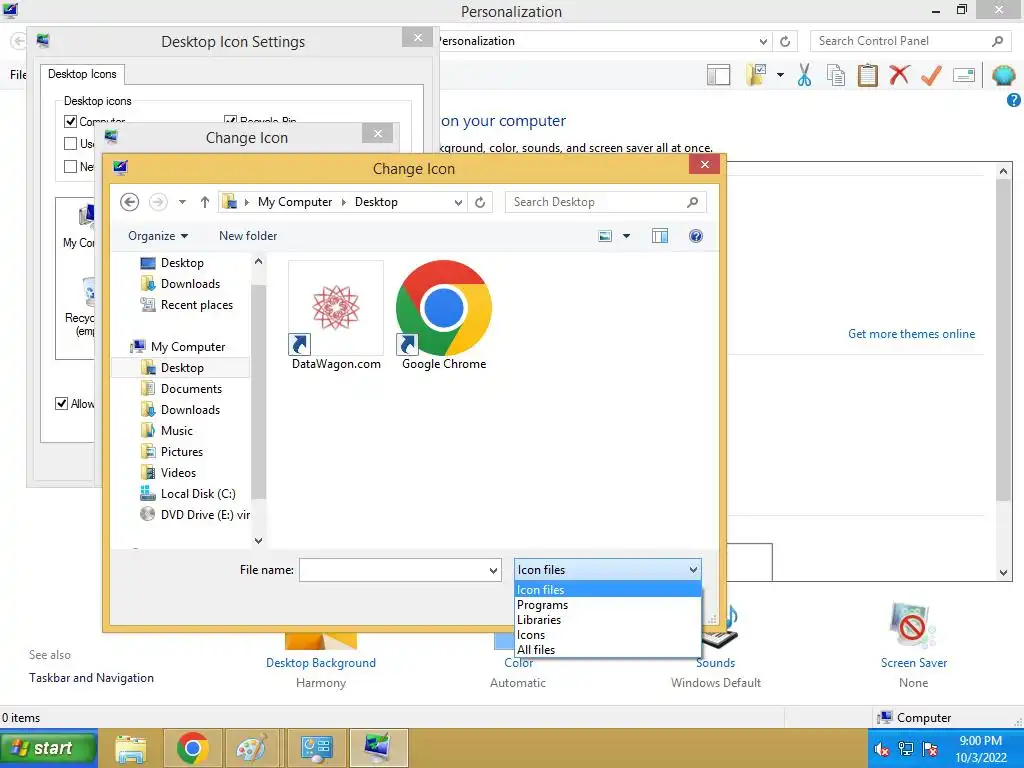
Task: Click the Windows start button
Action: tap(49, 748)
